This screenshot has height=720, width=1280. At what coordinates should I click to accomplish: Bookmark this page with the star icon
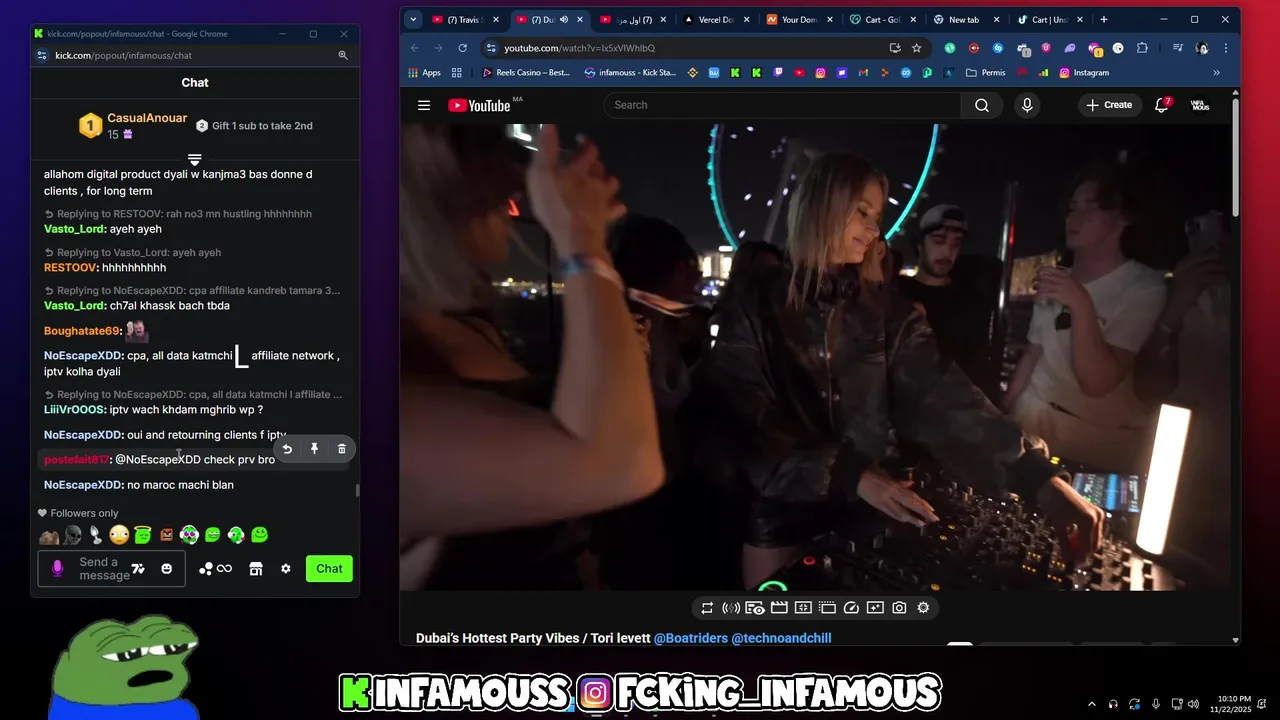(916, 48)
